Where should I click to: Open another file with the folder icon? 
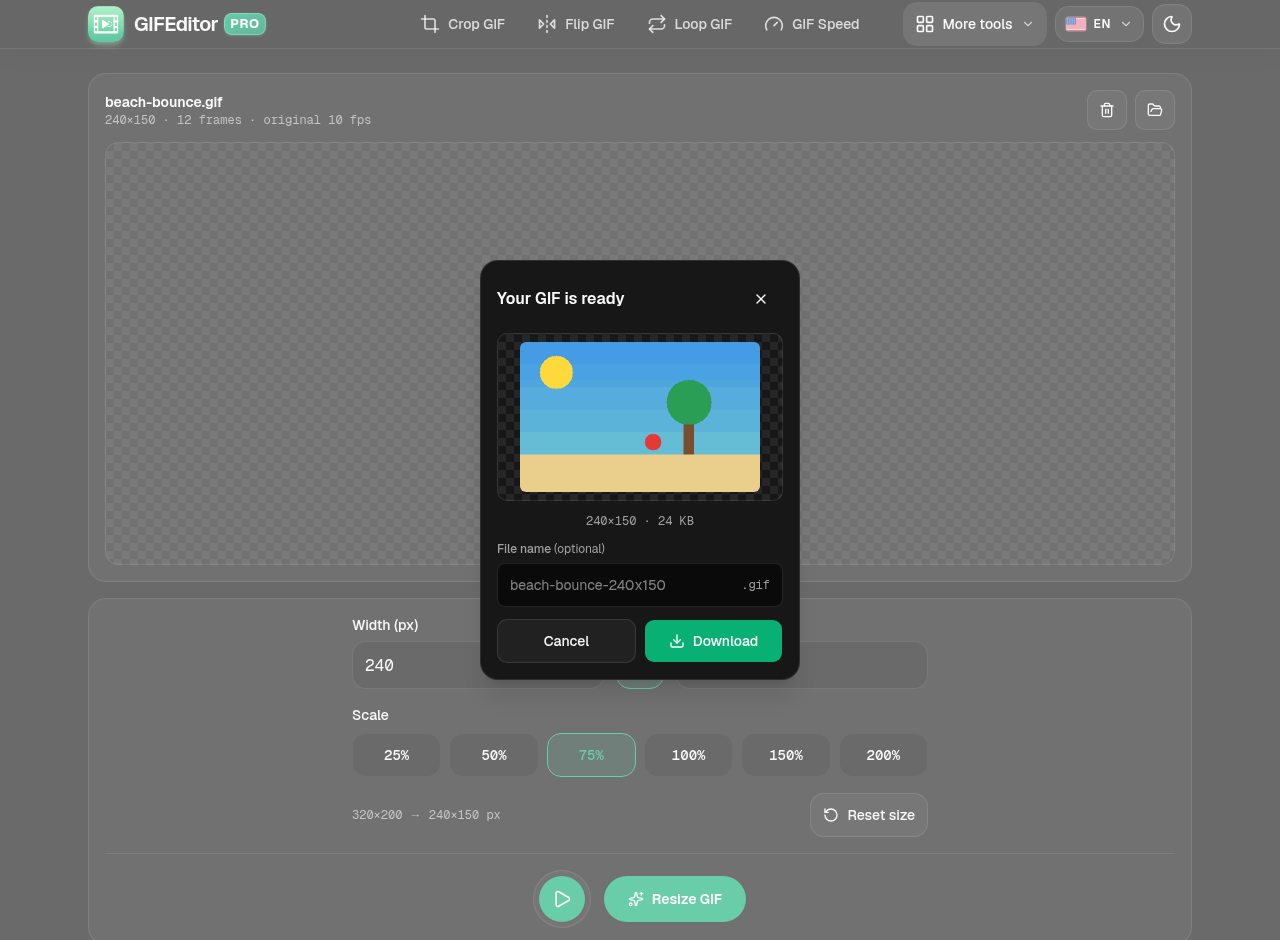point(1155,110)
